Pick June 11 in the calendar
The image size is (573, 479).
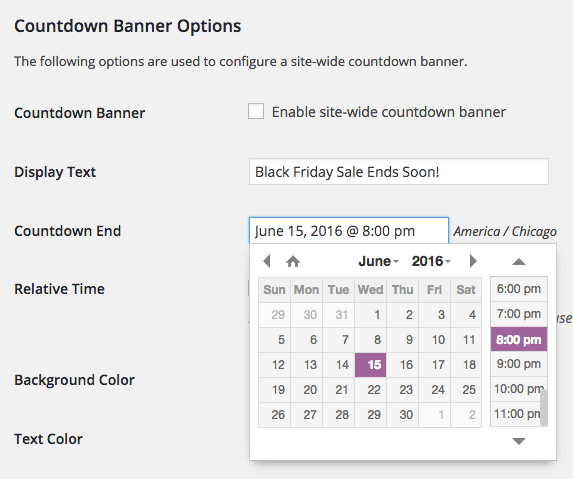click(466, 340)
